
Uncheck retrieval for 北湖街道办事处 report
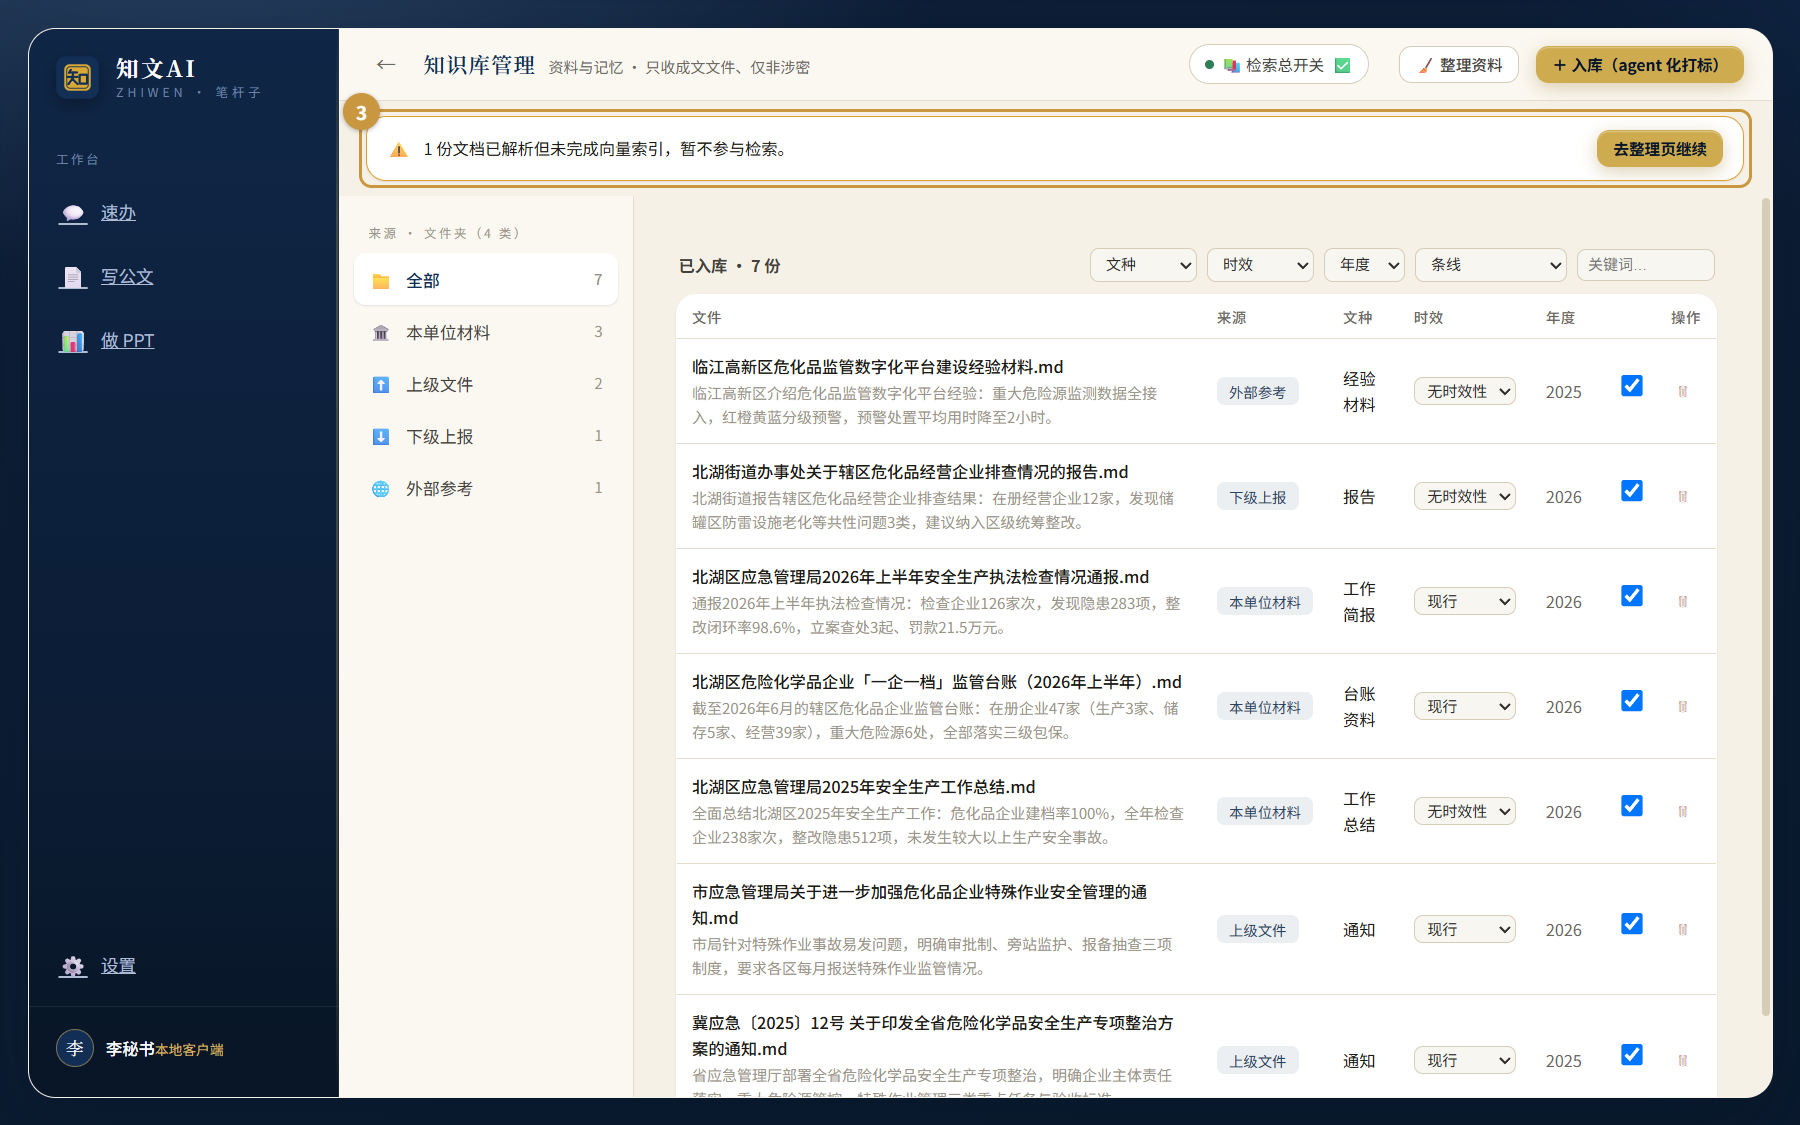(x=1632, y=491)
